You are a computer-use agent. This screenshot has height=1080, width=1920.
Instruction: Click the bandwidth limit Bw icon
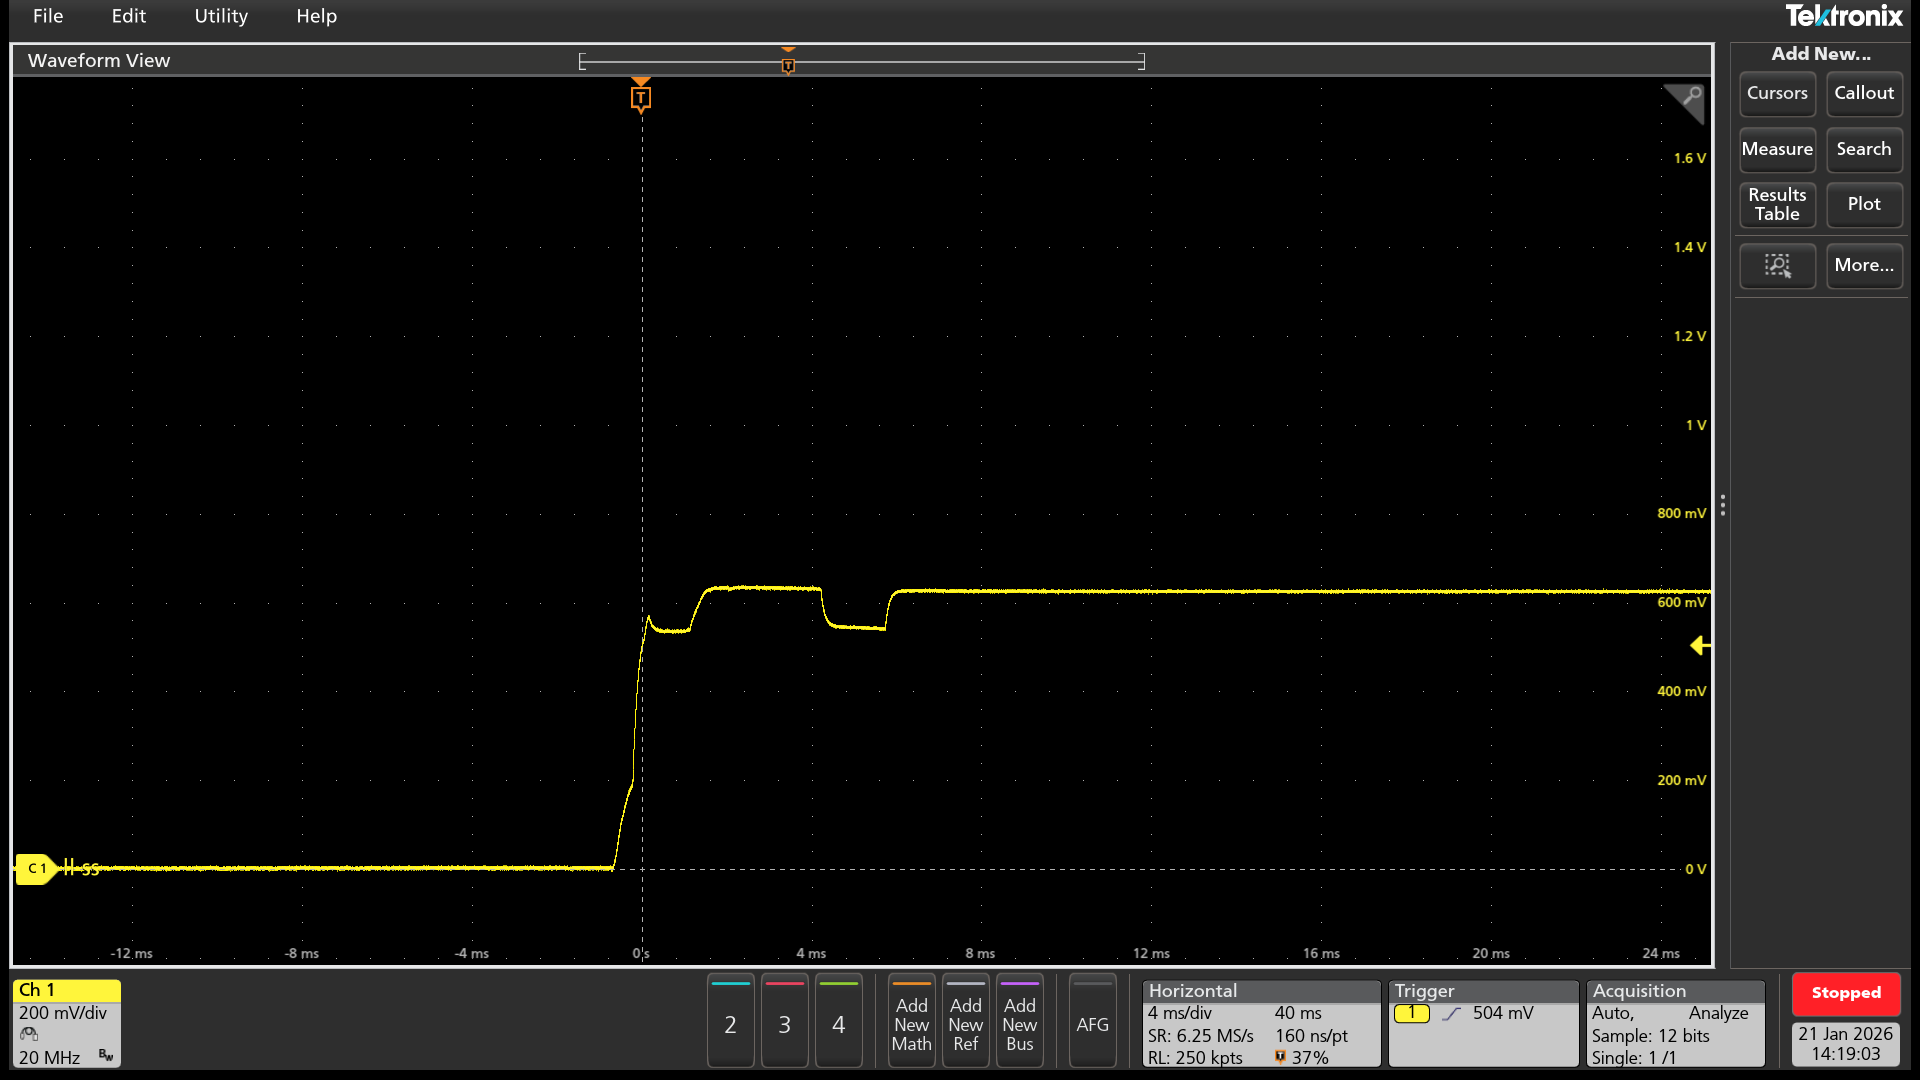pyautogui.click(x=106, y=1056)
